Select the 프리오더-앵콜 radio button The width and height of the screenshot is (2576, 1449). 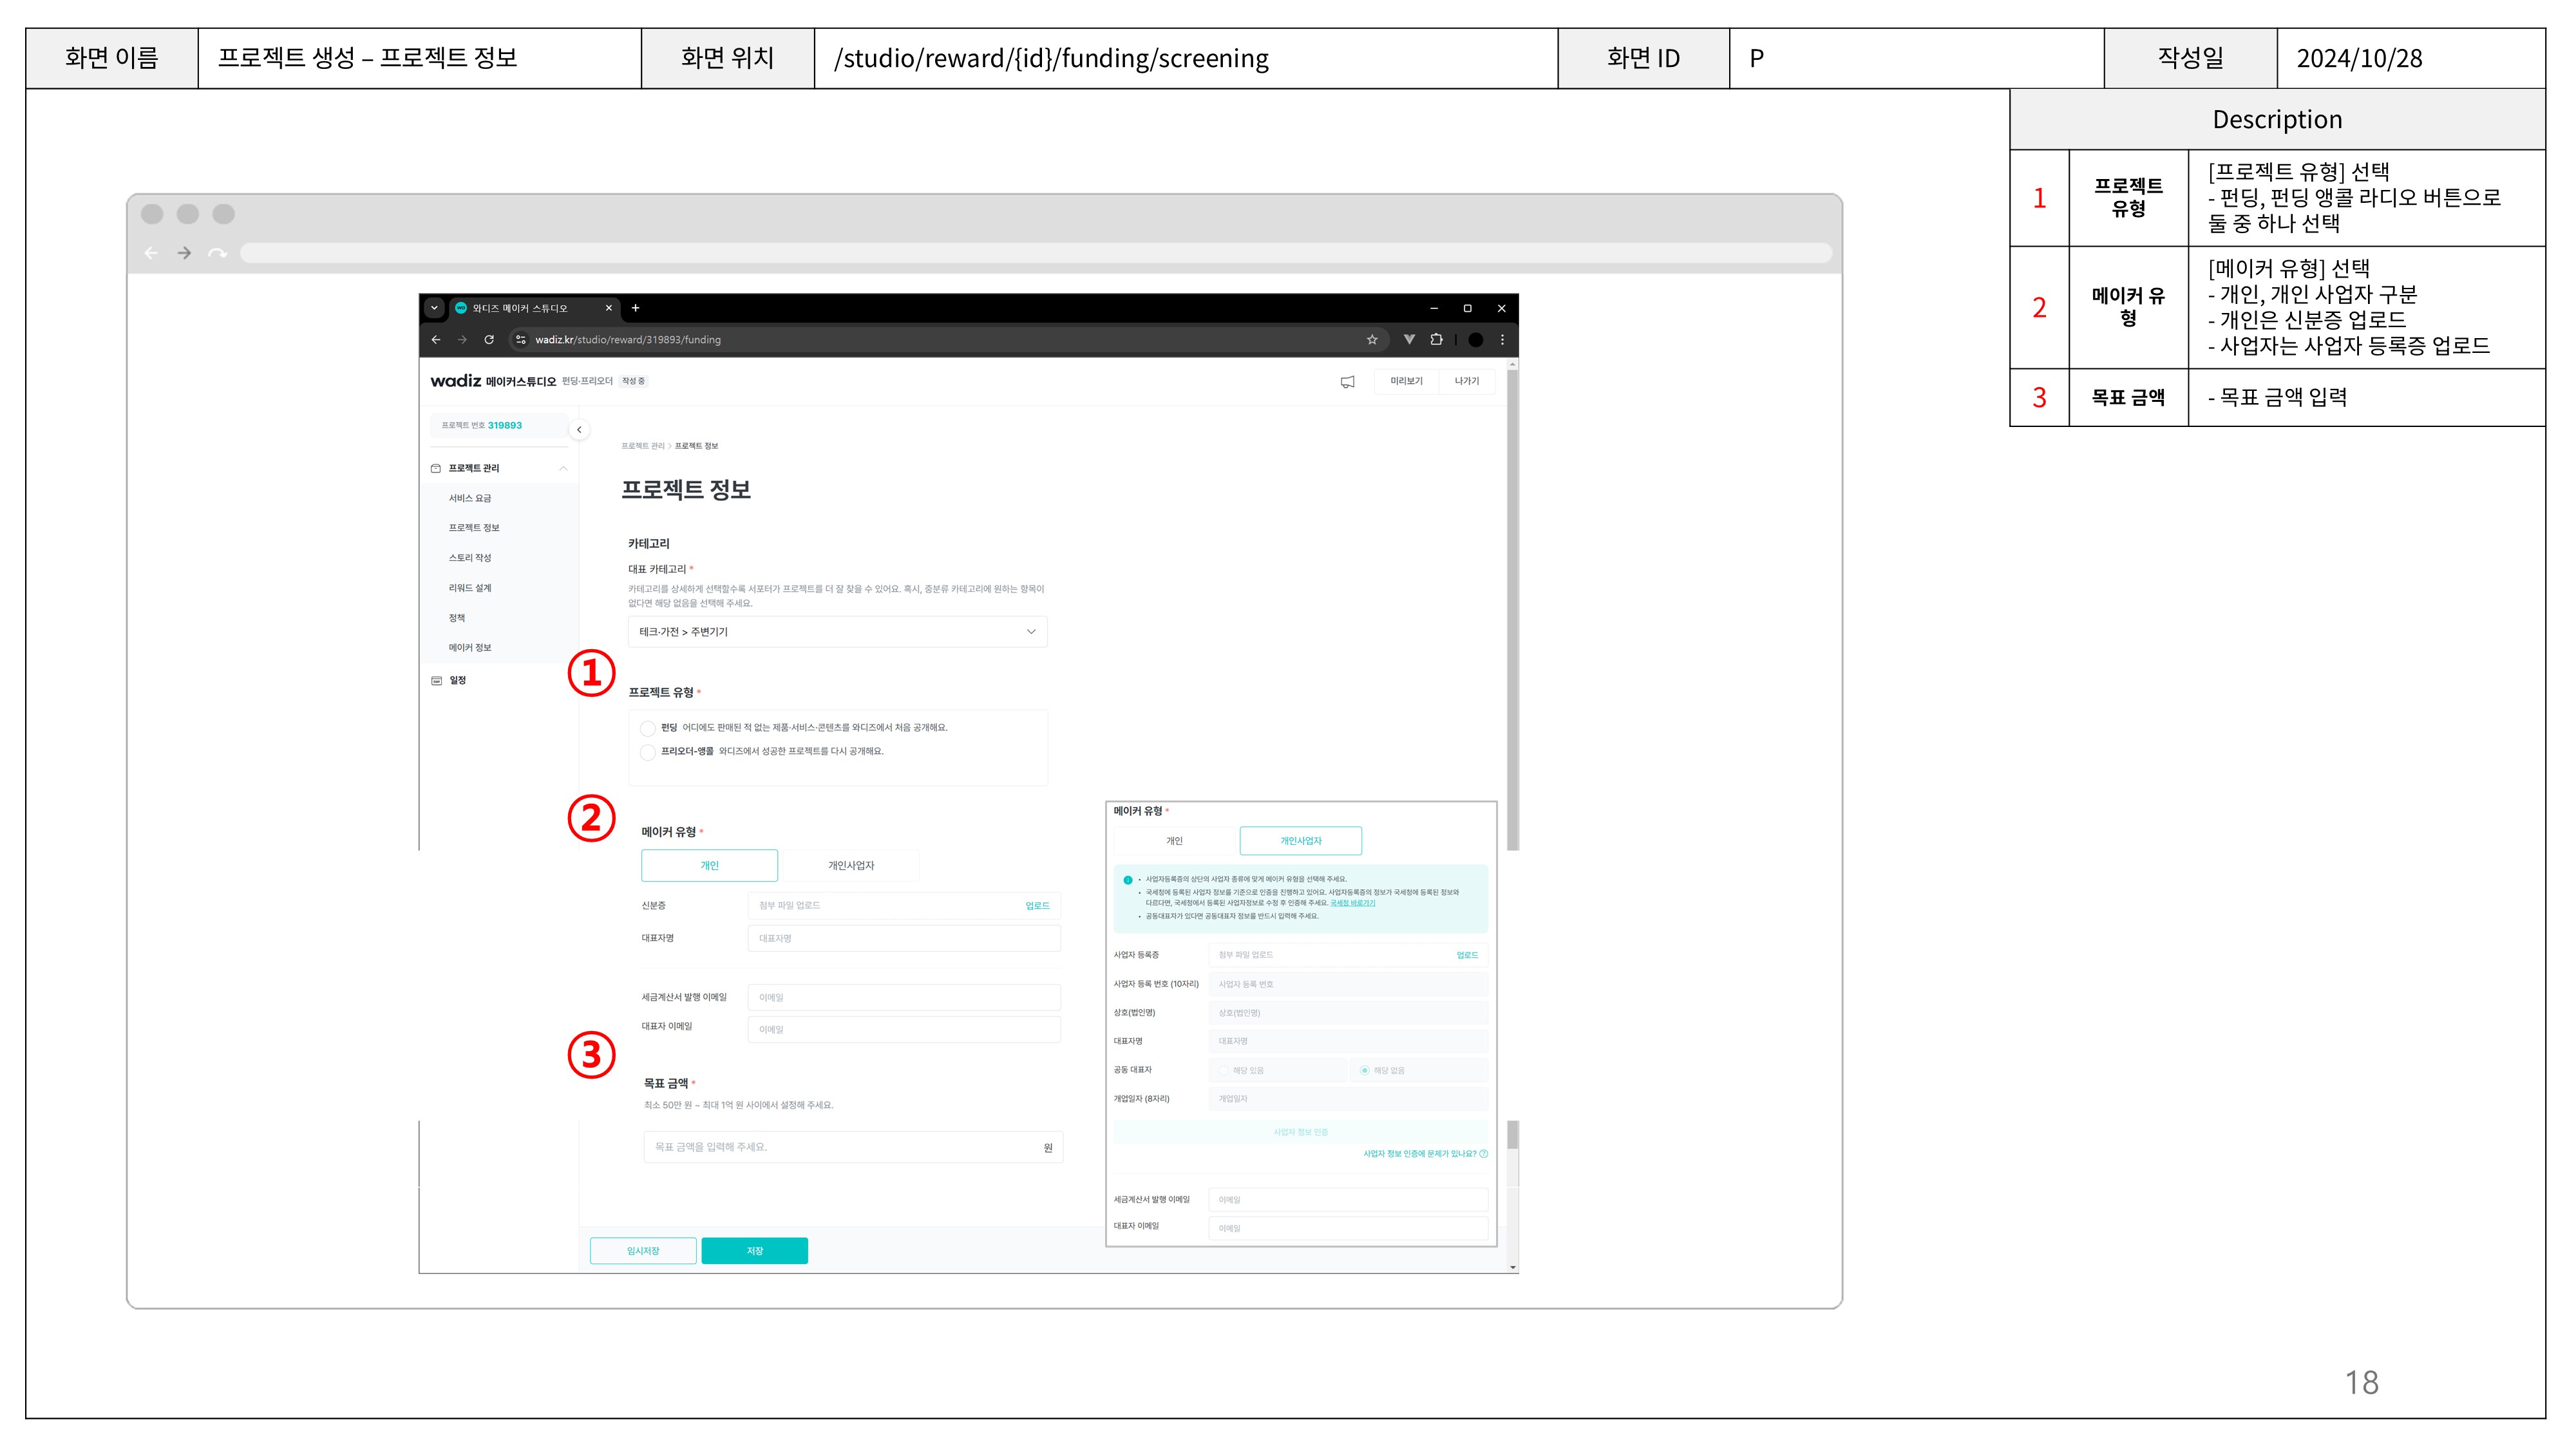[648, 752]
